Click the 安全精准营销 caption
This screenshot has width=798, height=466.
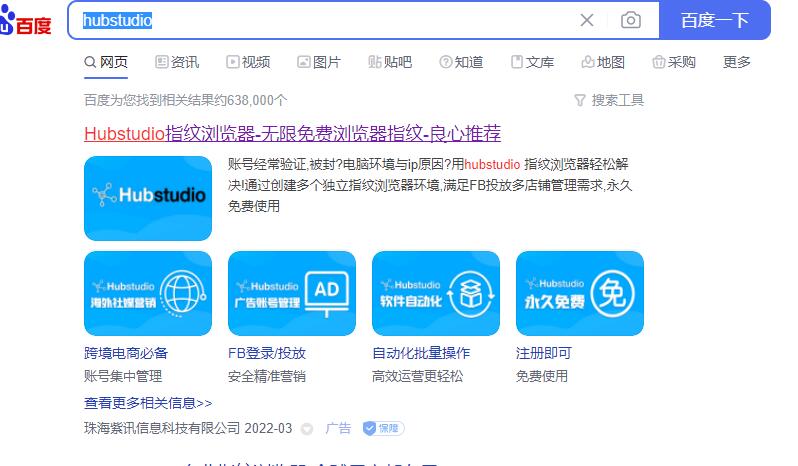click(x=267, y=376)
